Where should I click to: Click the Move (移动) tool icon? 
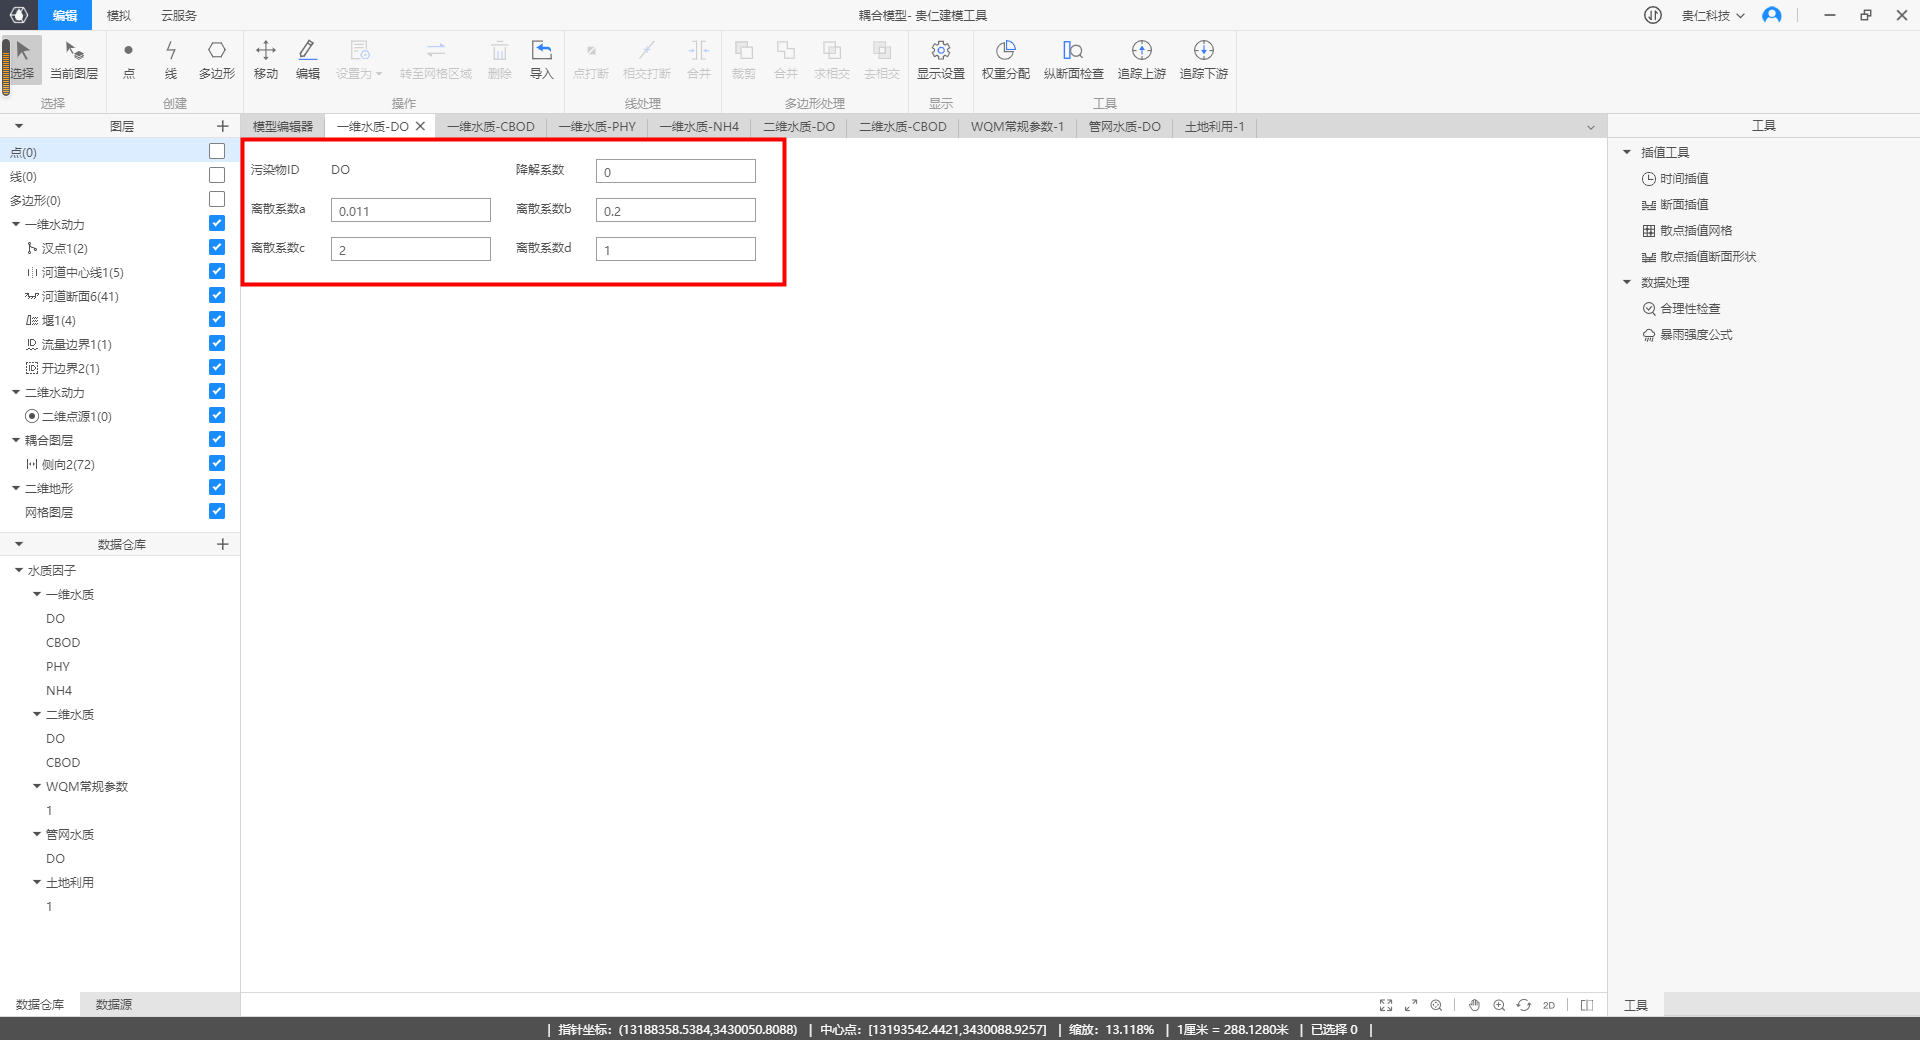pos(265,59)
